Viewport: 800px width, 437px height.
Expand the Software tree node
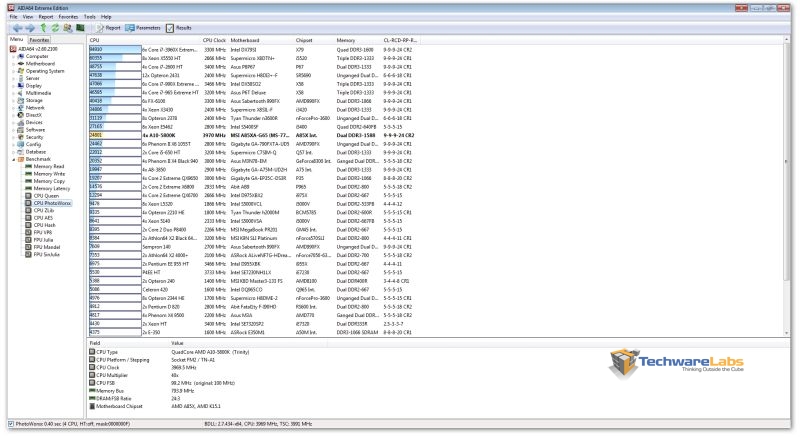tap(14, 130)
